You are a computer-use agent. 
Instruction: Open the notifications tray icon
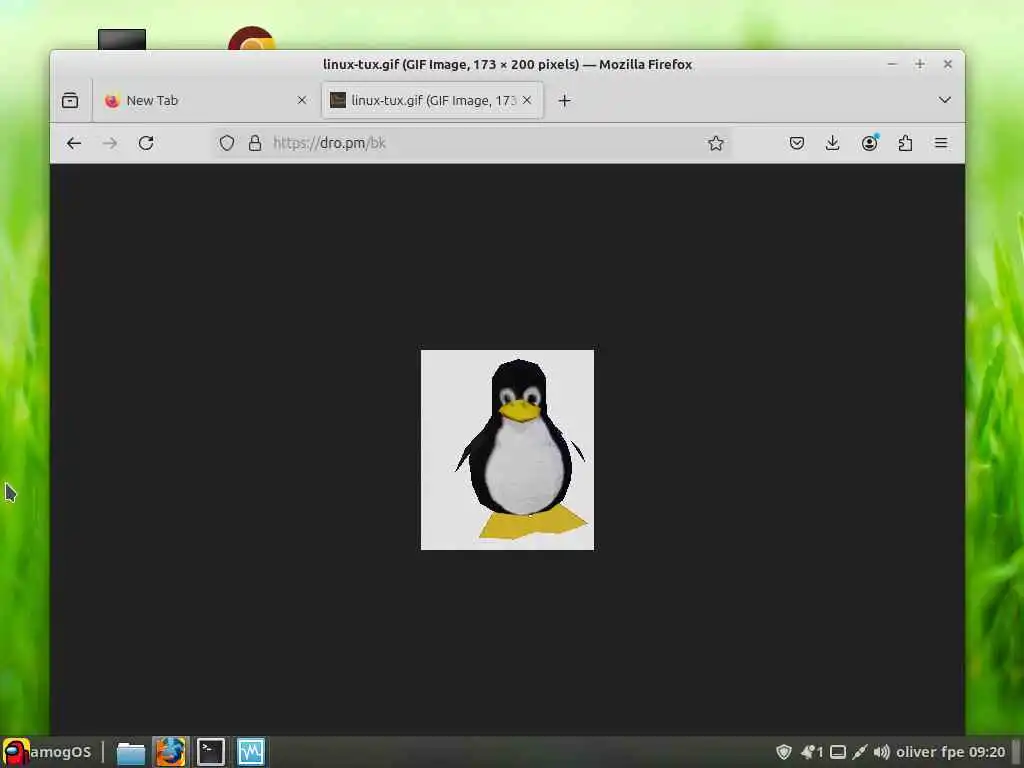tap(812, 752)
